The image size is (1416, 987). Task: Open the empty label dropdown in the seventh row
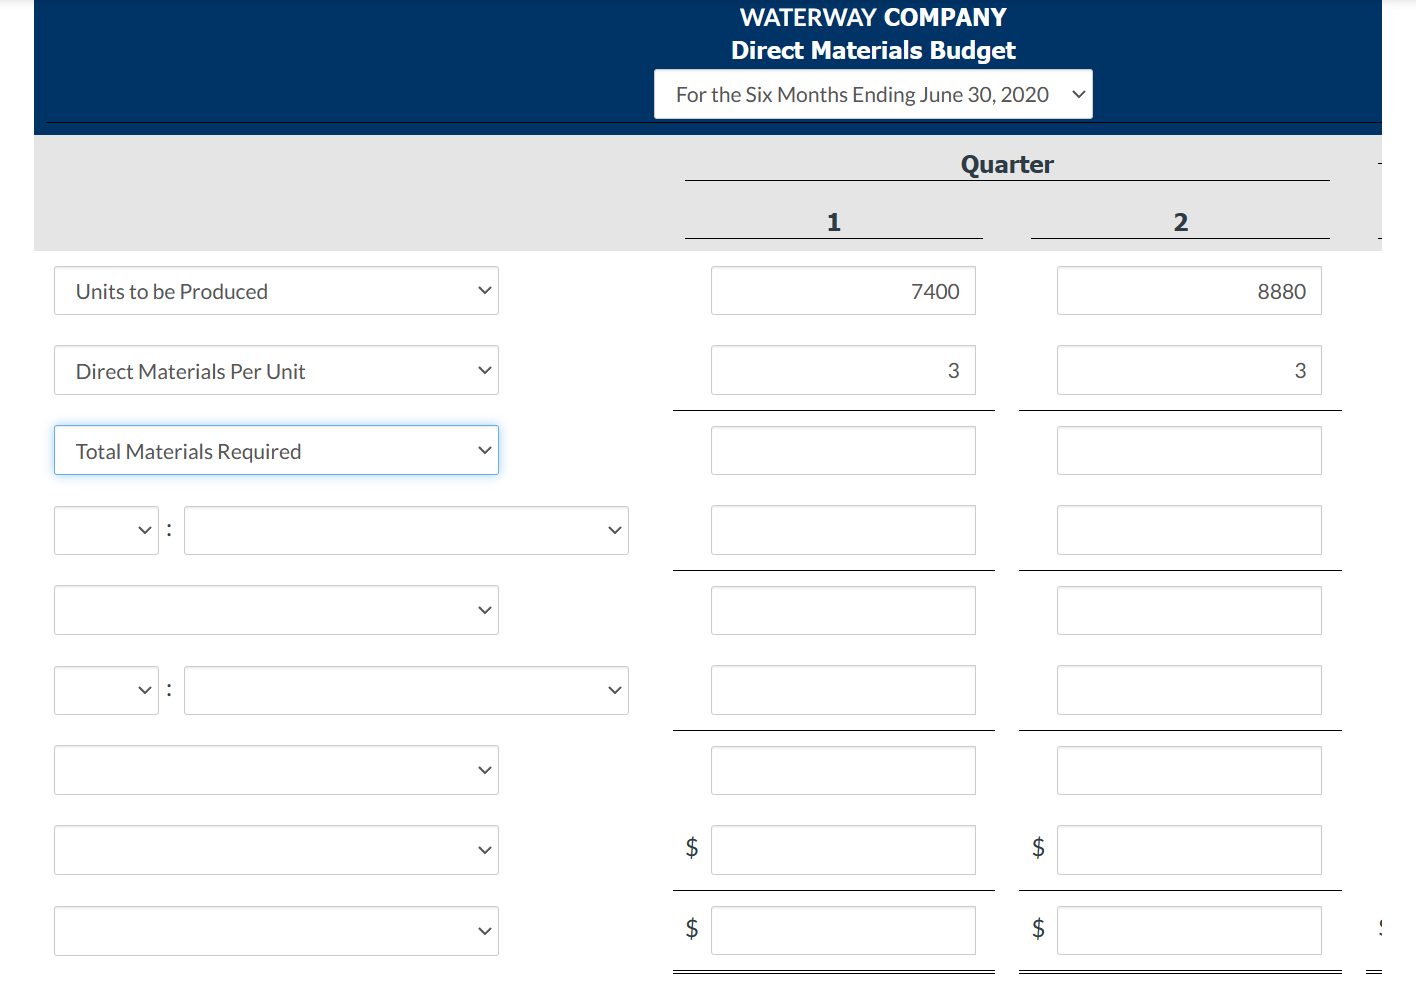[x=276, y=770]
